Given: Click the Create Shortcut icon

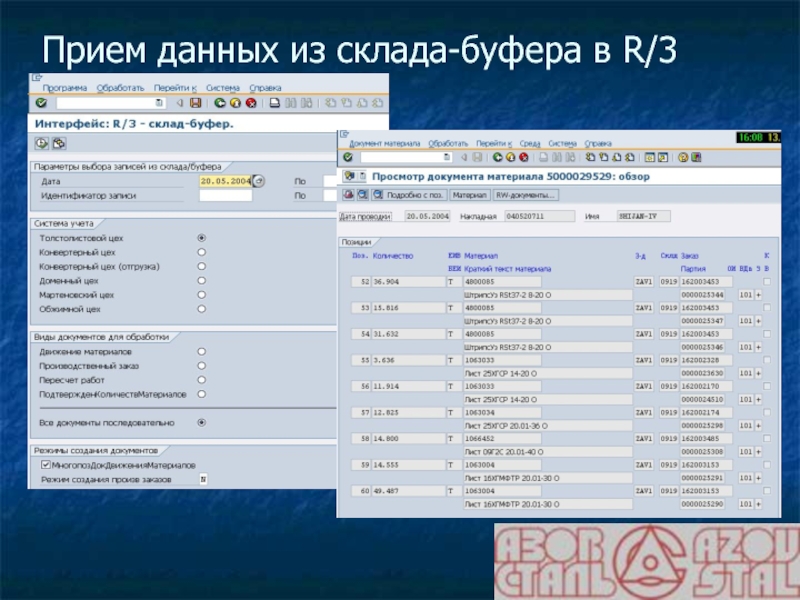Looking at the screenshot, I should pos(663,157).
